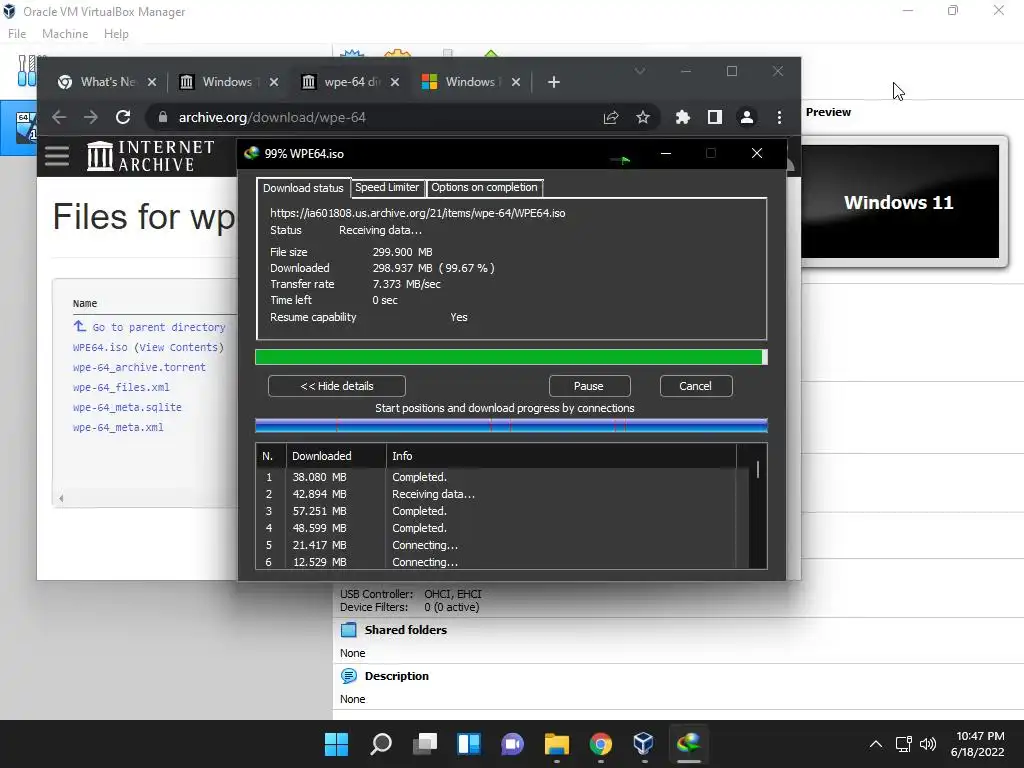Open File Explorer from taskbar
The height and width of the screenshot is (768, 1024).
[x=556, y=743]
